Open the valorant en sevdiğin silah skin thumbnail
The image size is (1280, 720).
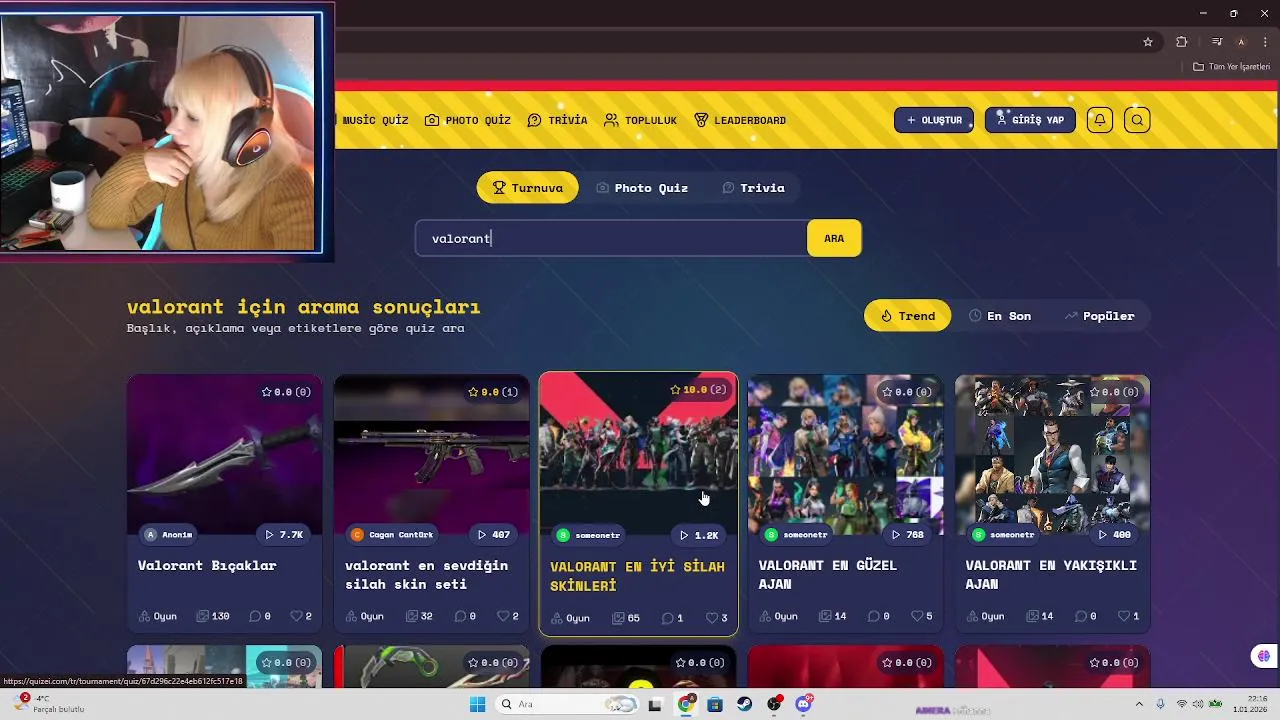click(431, 455)
